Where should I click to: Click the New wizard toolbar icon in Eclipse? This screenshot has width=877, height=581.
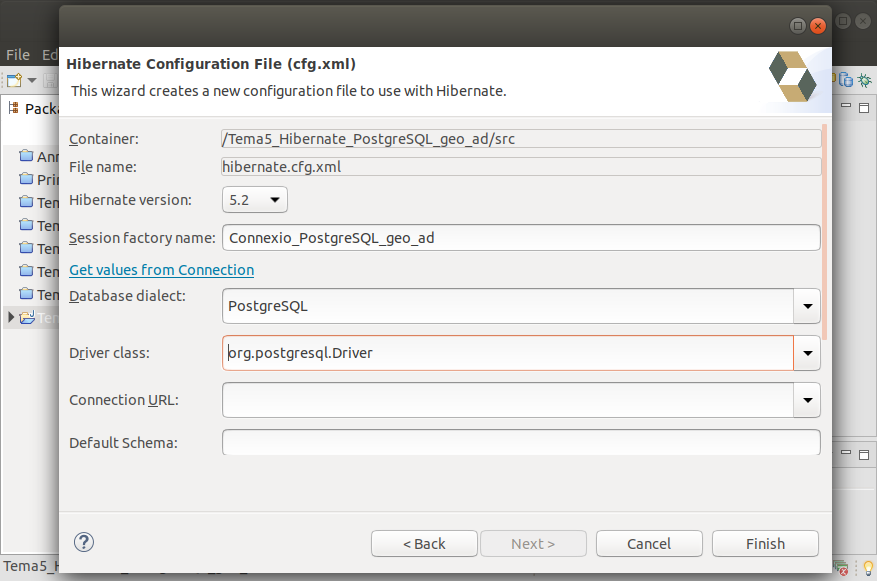point(15,81)
